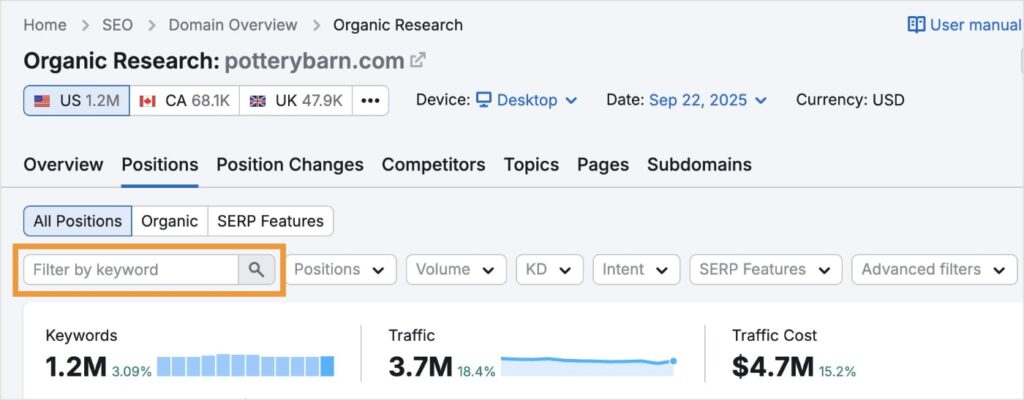
Task: Switch to the Competitors tab
Action: [x=434, y=165]
